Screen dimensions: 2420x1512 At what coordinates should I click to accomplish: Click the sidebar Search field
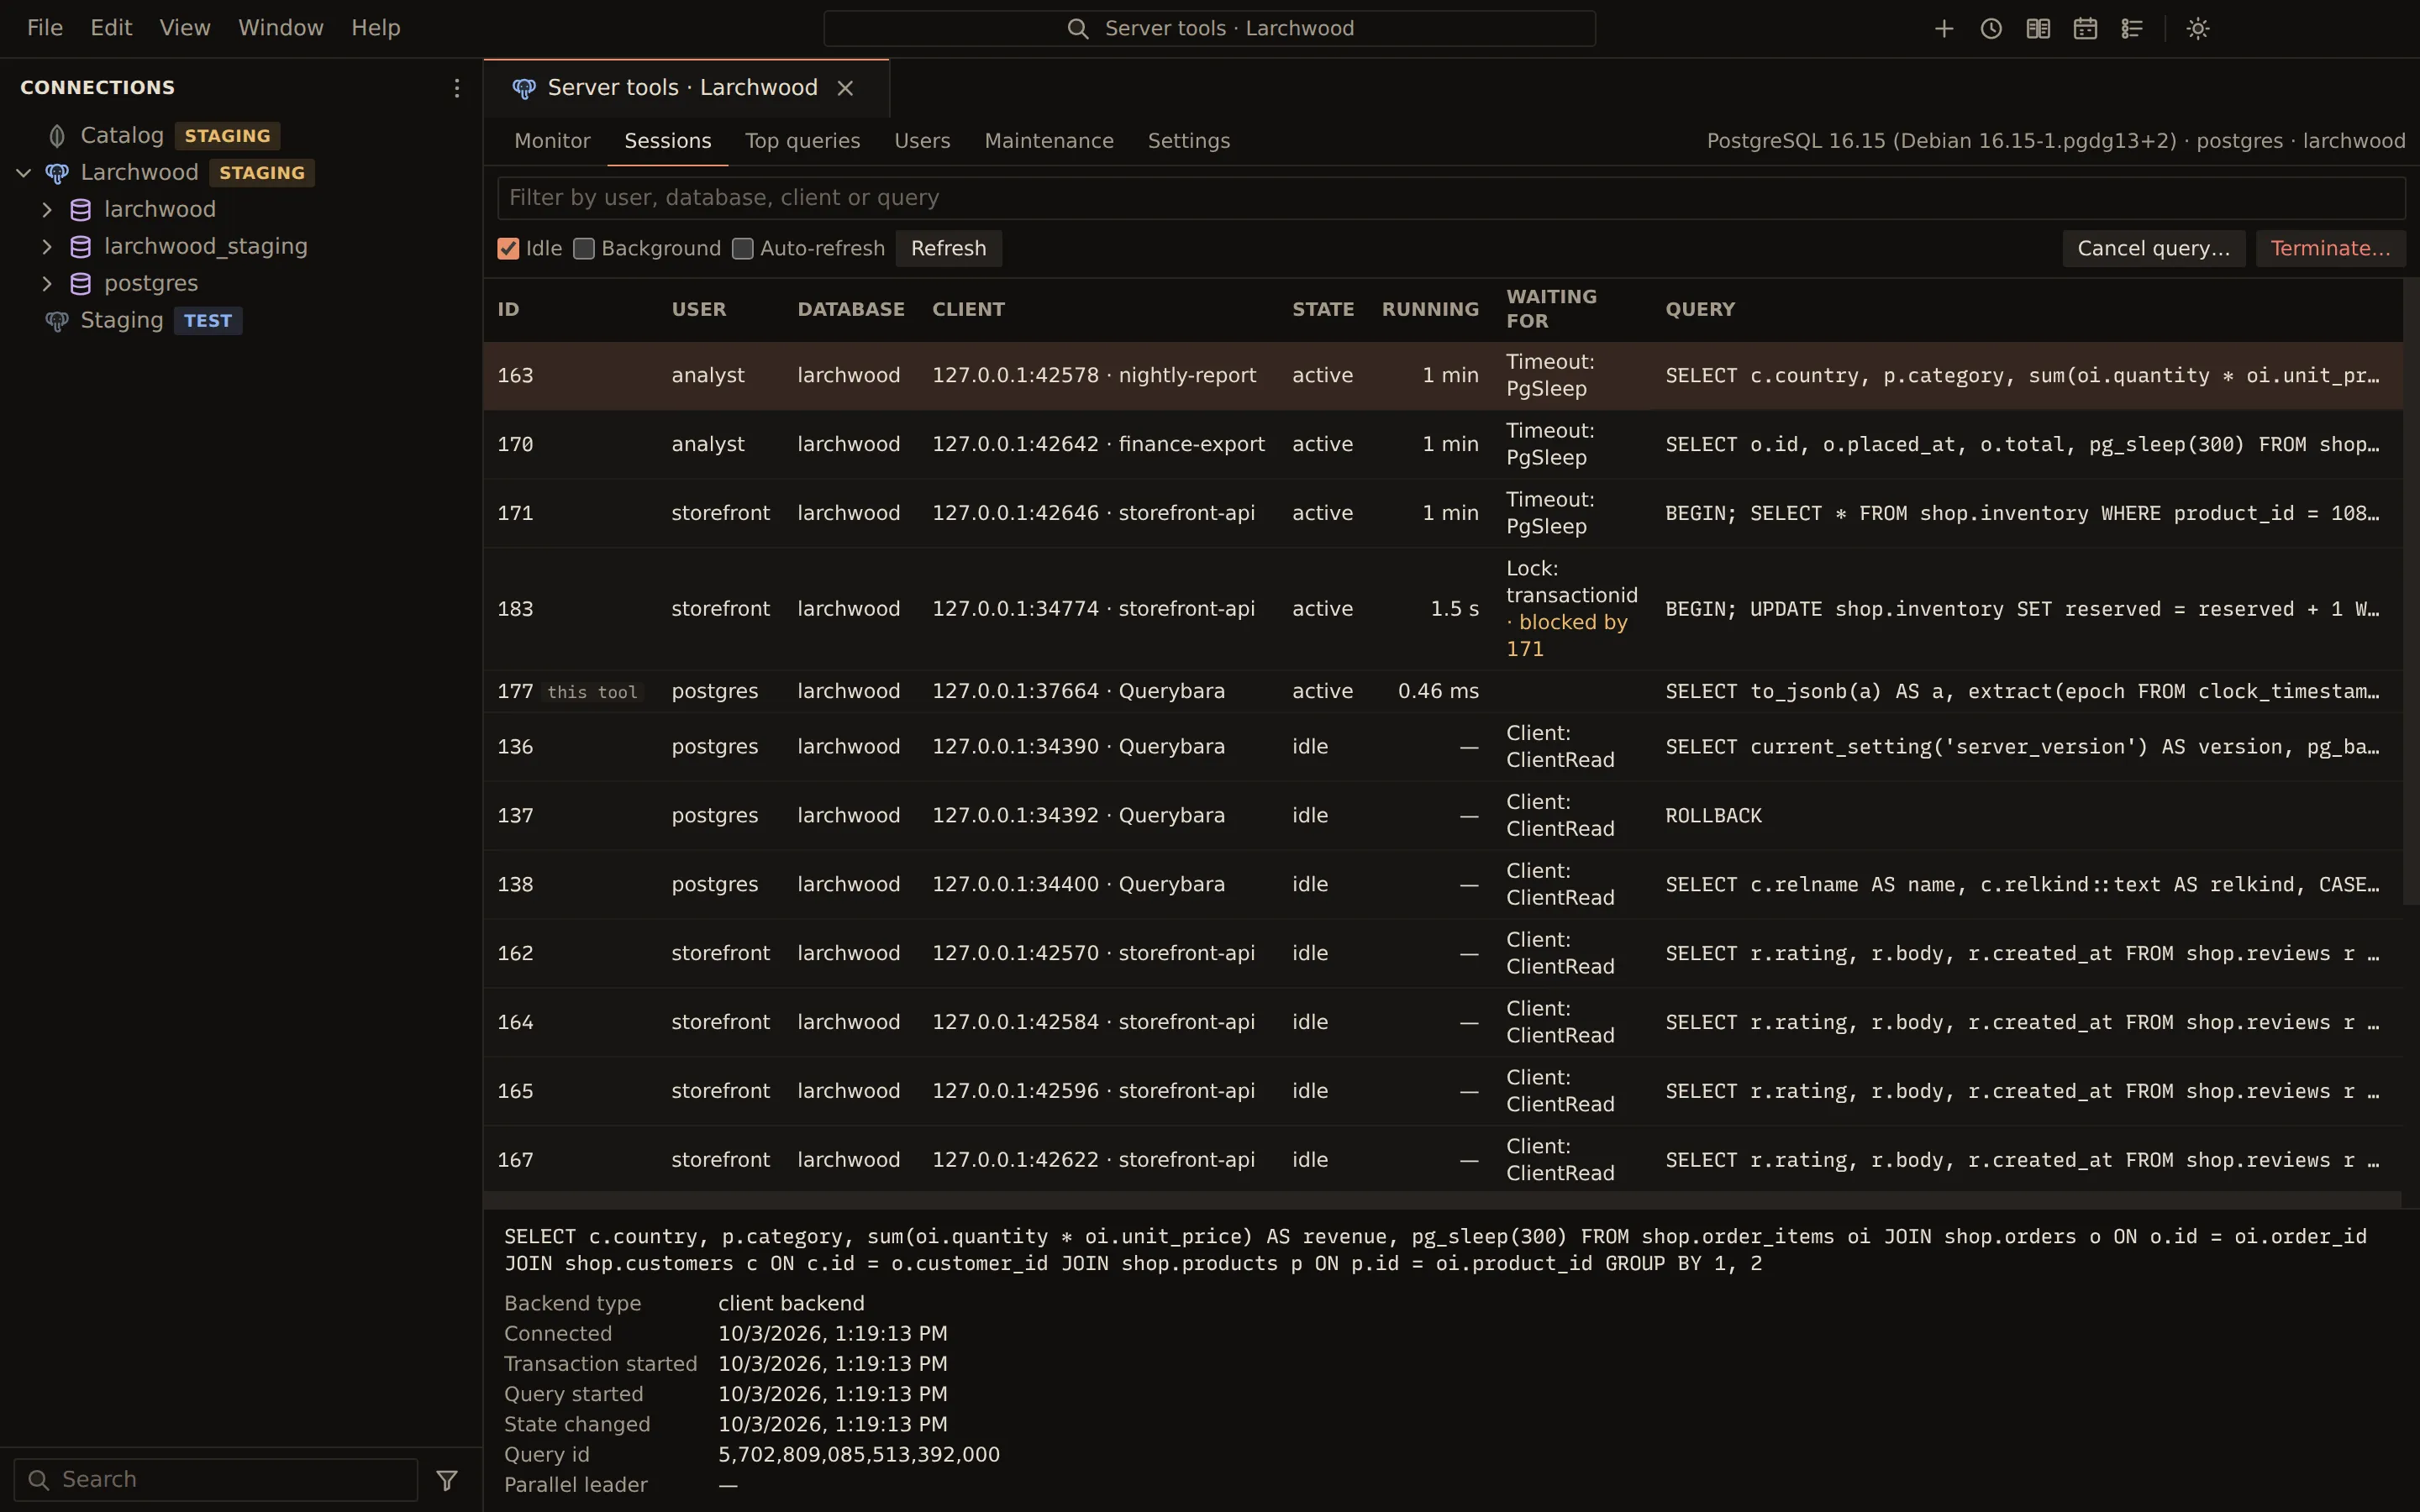216,1480
